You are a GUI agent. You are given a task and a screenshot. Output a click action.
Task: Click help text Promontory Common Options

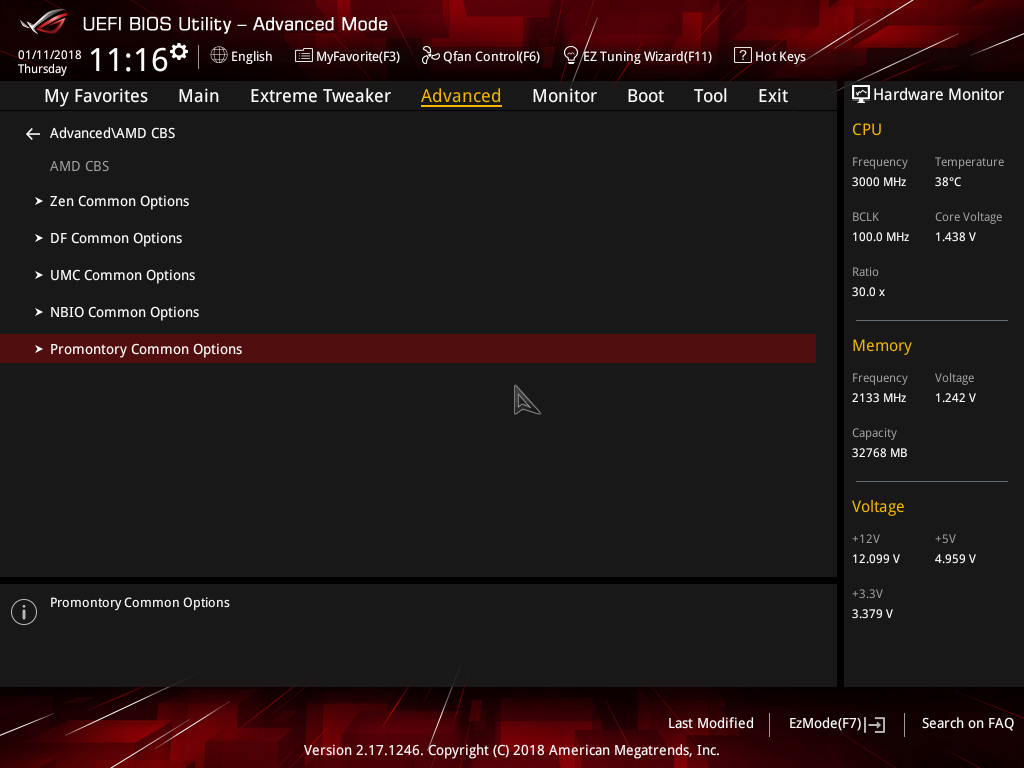[x=140, y=603]
